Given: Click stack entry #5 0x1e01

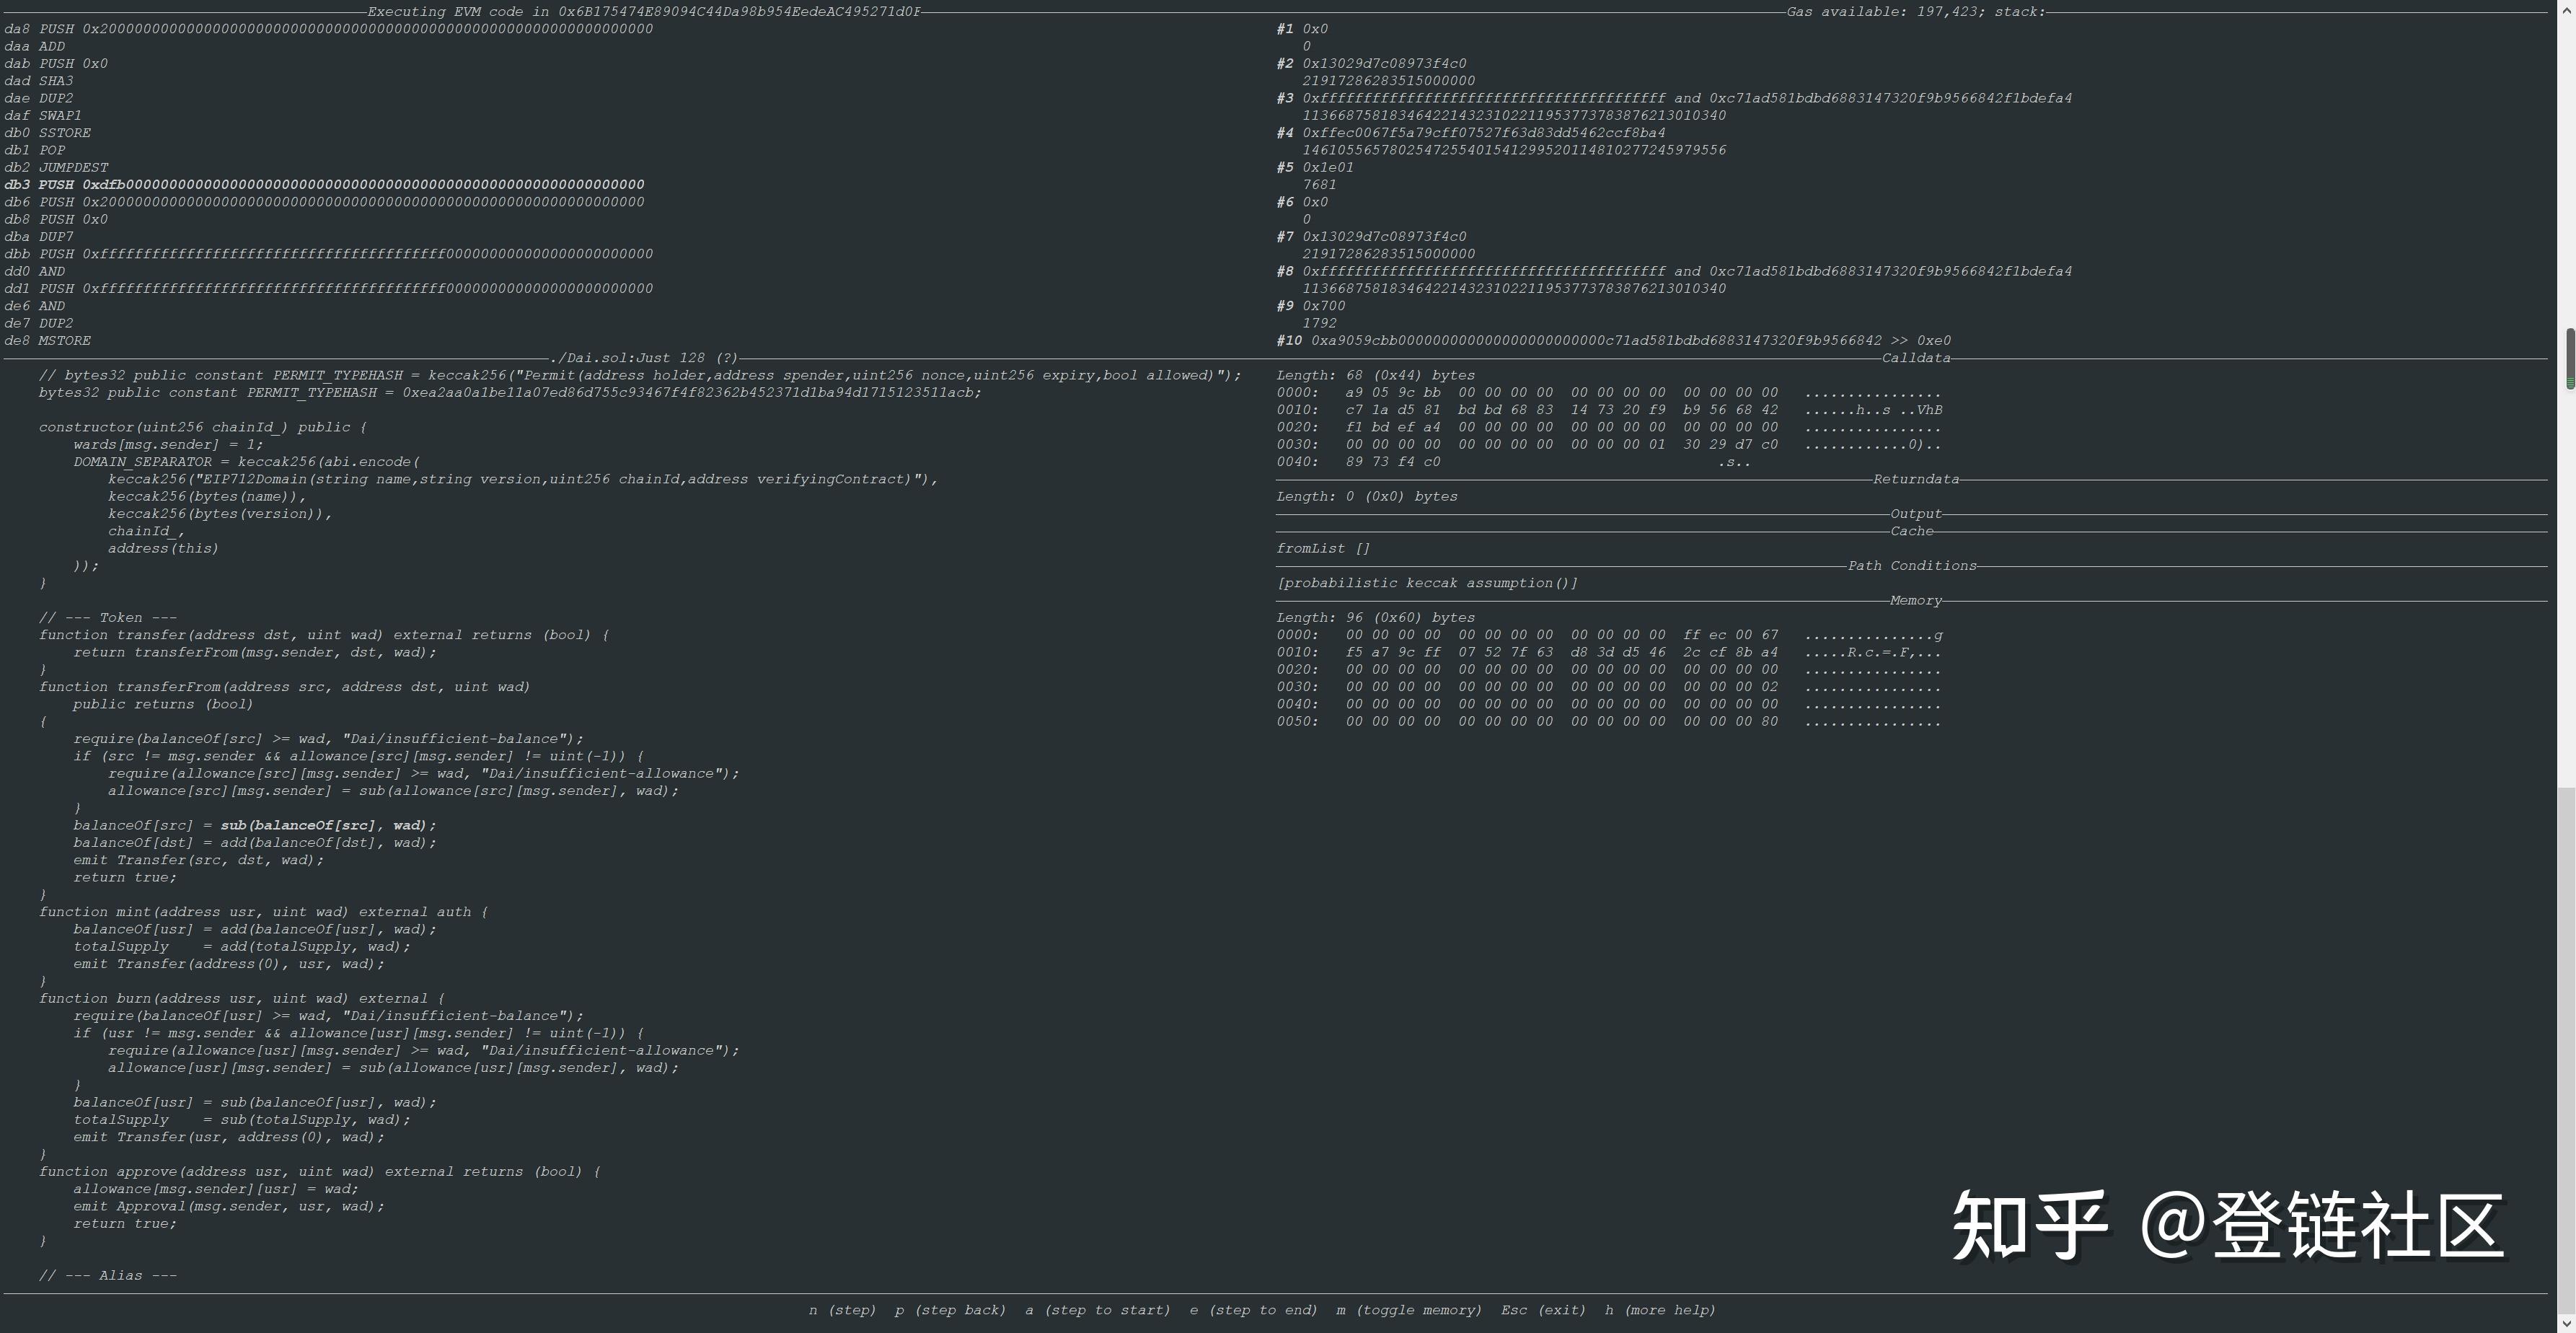Looking at the screenshot, I should 1315,168.
